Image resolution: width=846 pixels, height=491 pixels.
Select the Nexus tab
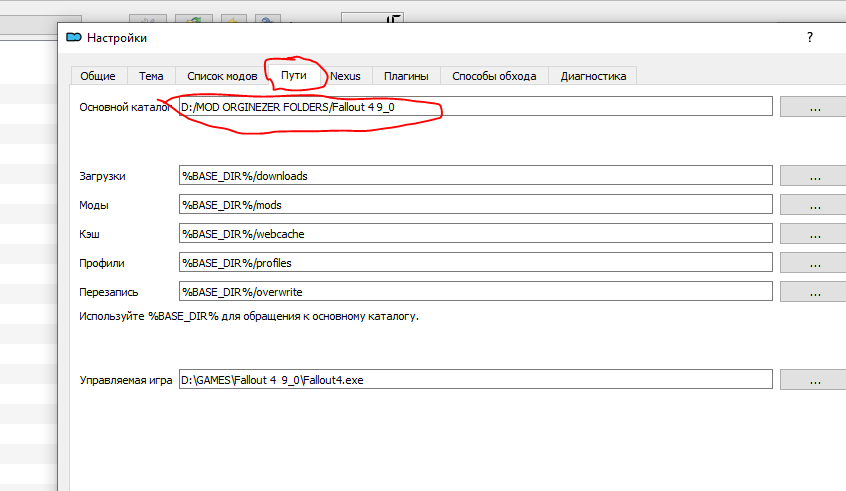click(x=345, y=76)
